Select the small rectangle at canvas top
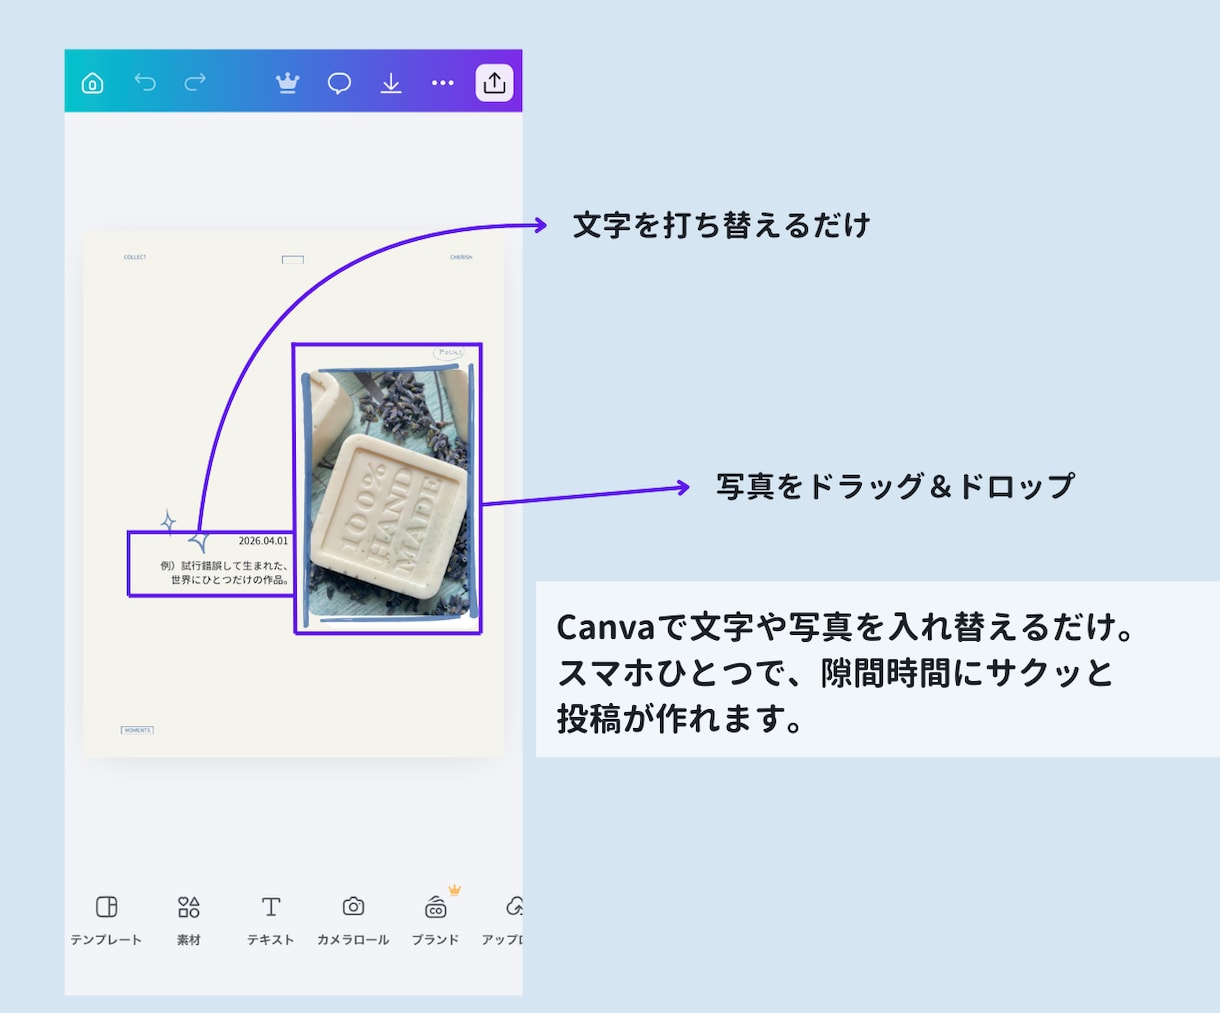 pos(292,260)
